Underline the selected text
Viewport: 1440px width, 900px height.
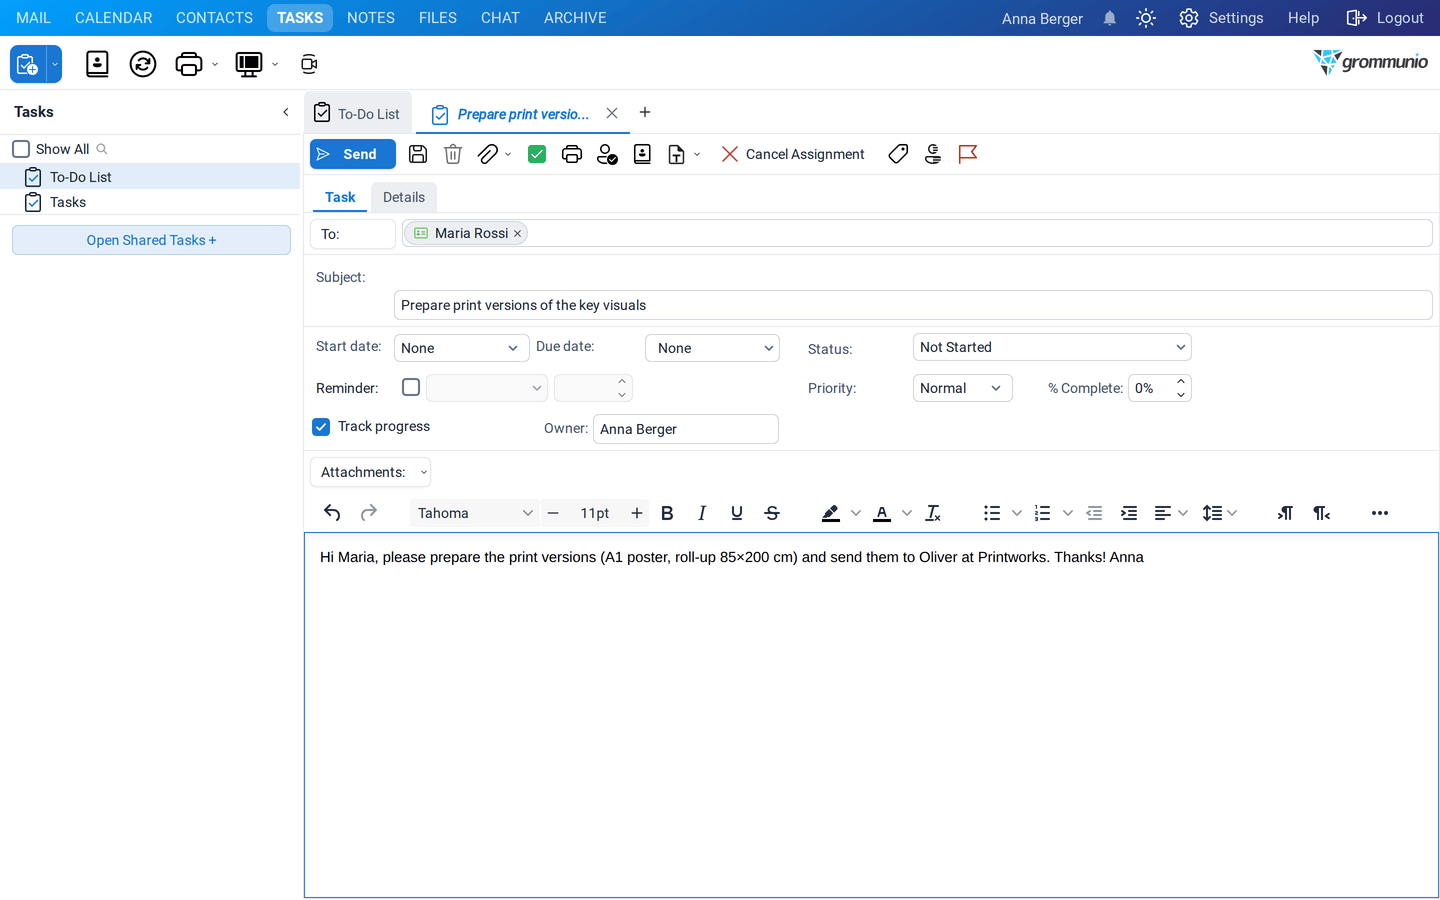coord(737,513)
